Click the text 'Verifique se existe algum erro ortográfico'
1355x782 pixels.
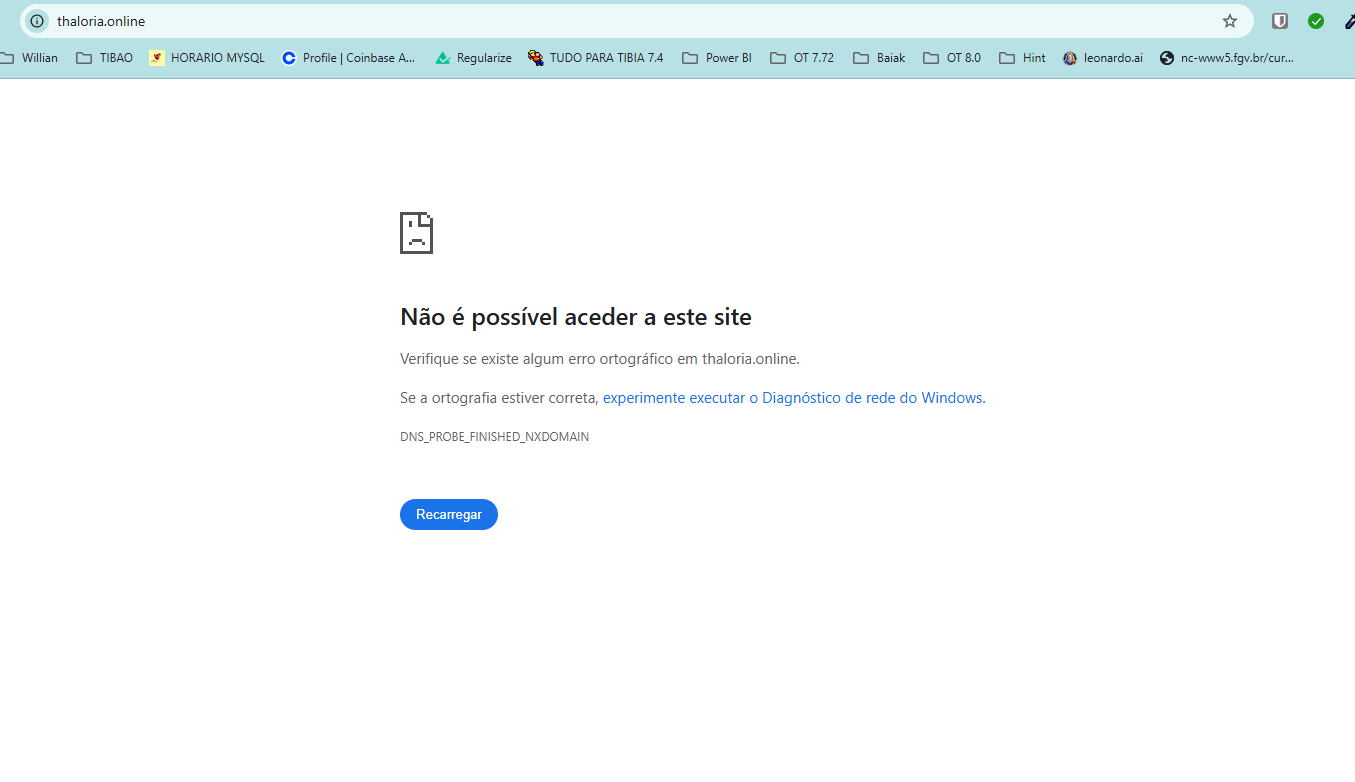[x=537, y=359]
